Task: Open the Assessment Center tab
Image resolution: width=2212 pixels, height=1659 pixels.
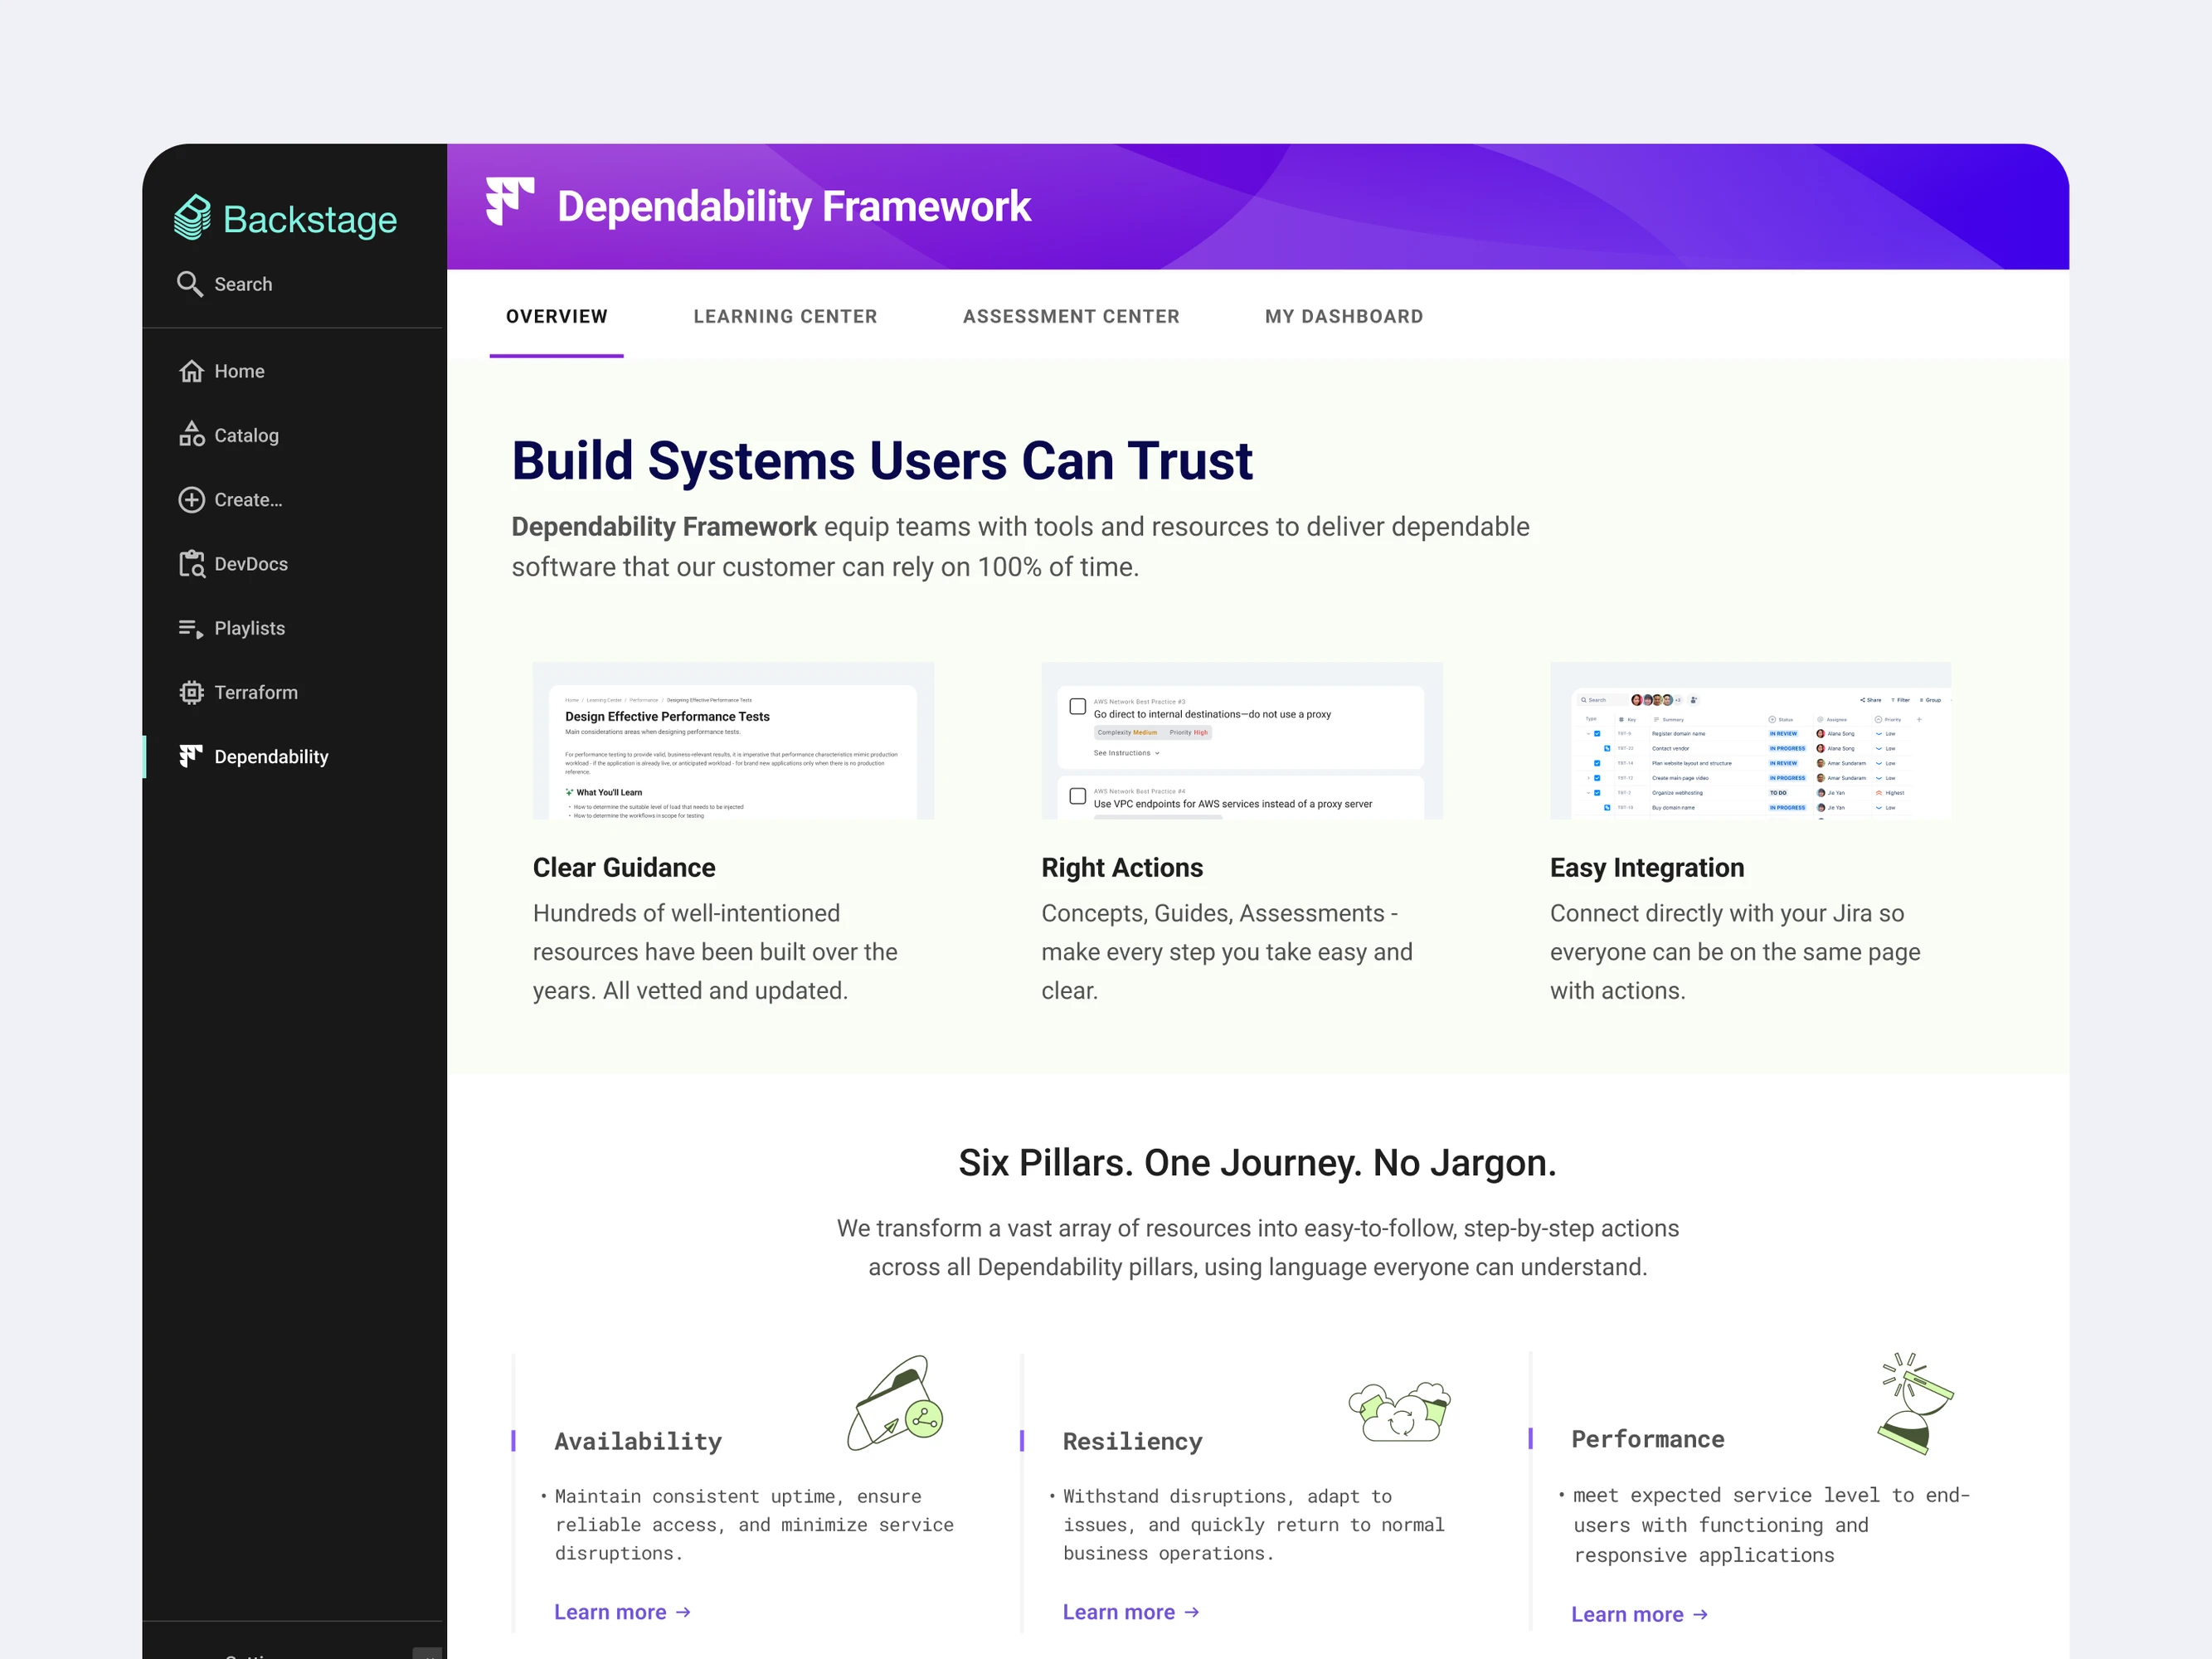Action: 1071,316
